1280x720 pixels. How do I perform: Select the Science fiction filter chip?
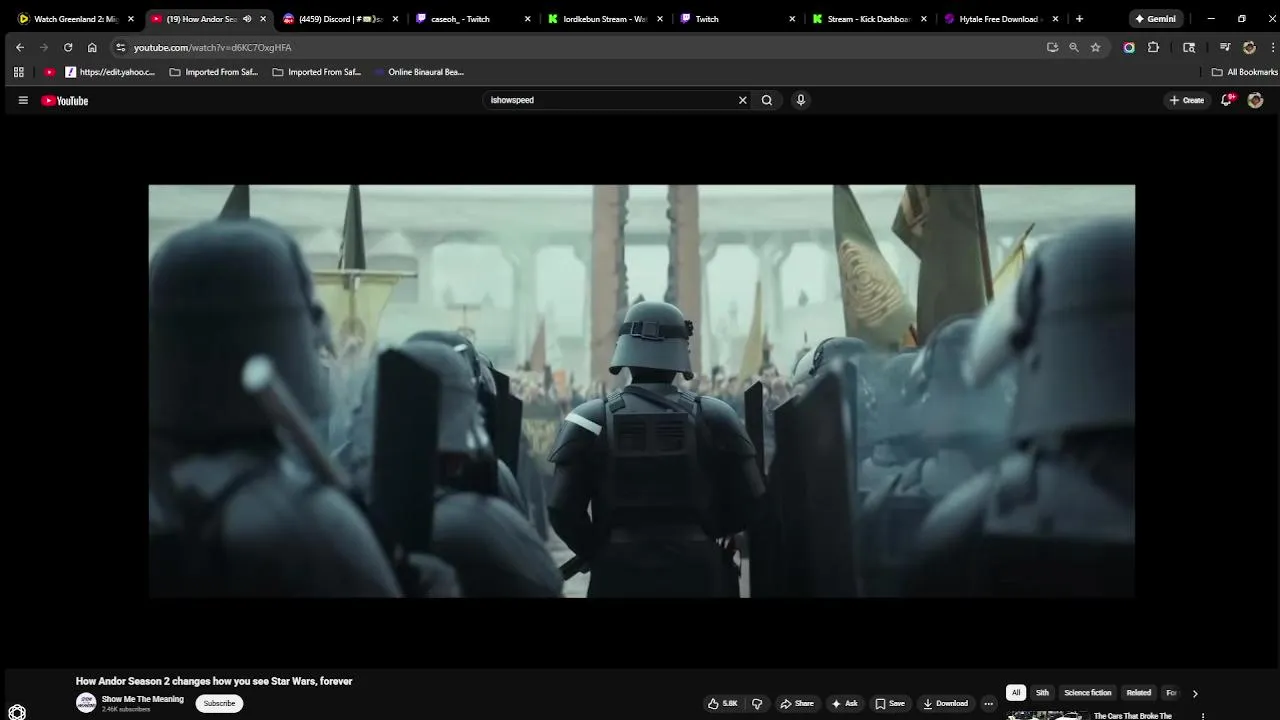pyautogui.click(x=1087, y=692)
